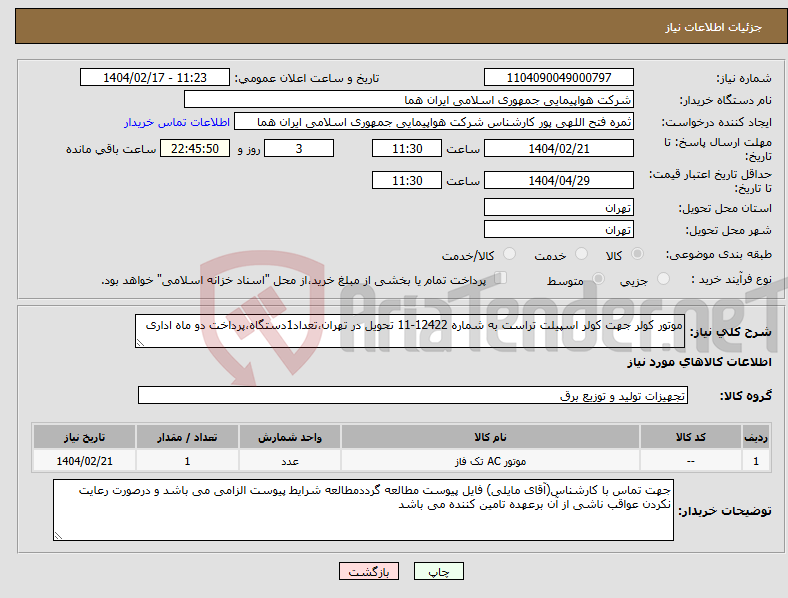Click the quantity cell showing 1

coord(187,461)
